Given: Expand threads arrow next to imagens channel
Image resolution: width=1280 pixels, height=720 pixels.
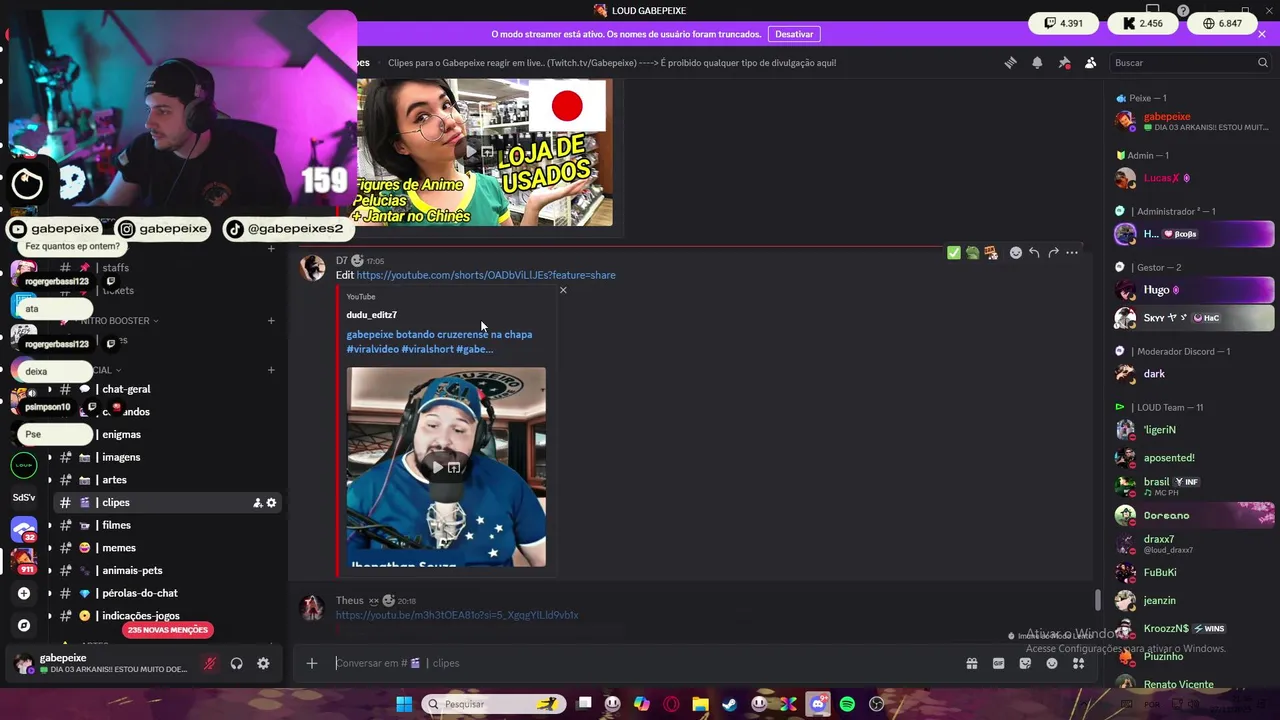Looking at the screenshot, I should [50, 457].
